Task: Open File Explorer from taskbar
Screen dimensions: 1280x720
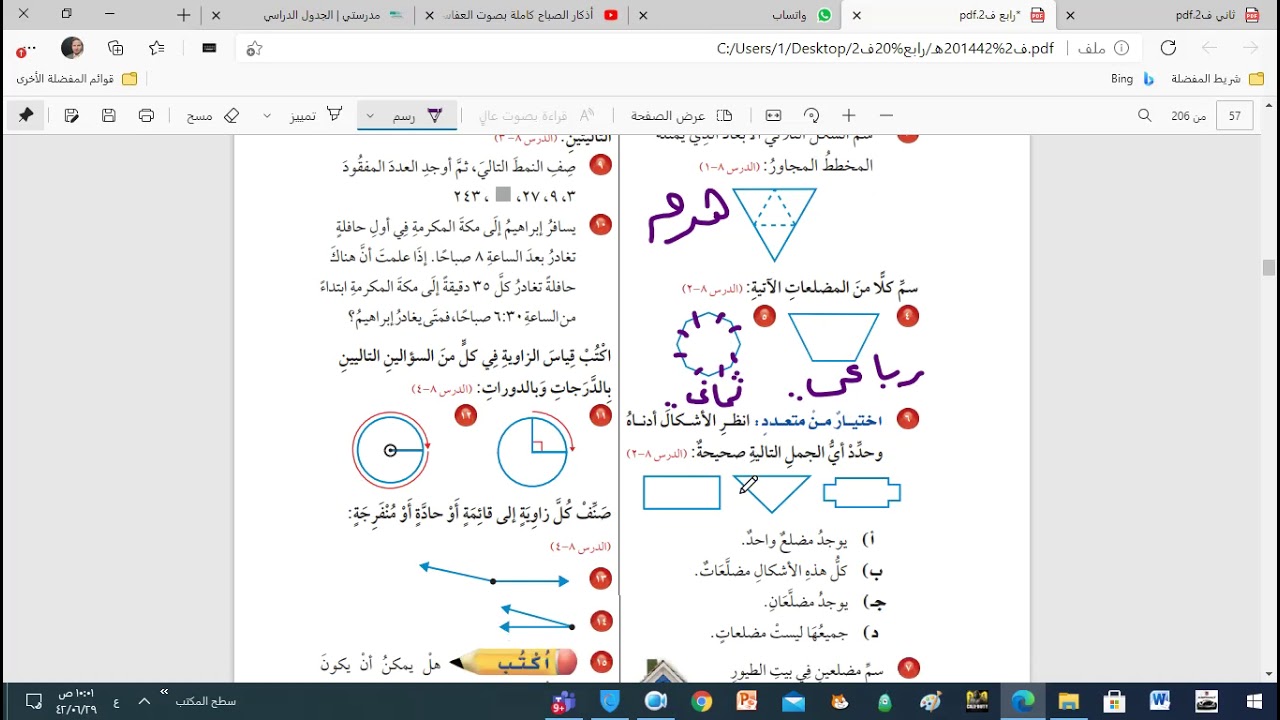Action: pyautogui.click(x=1069, y=701)
